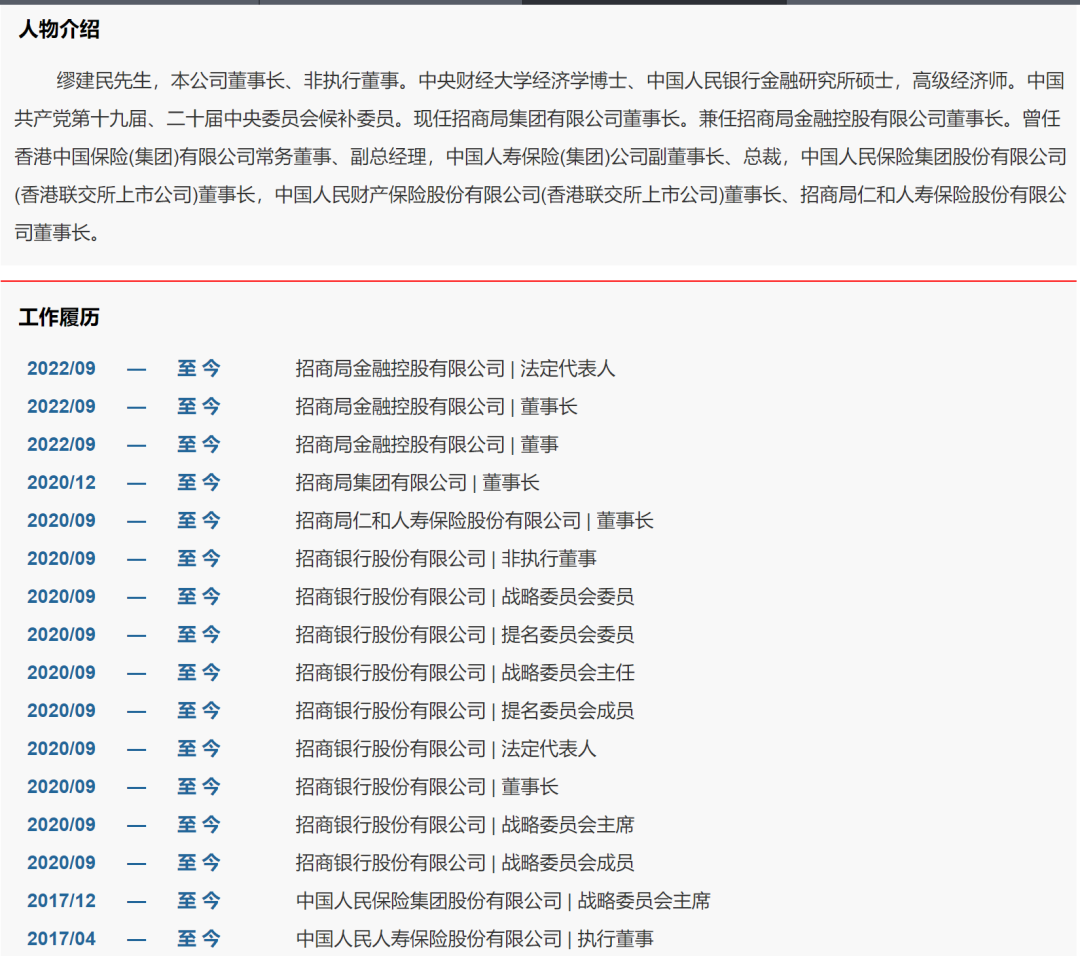Click 至今 in the 招商局集团有限公司 row
The image size is (1080, 956).
[199, 483]
